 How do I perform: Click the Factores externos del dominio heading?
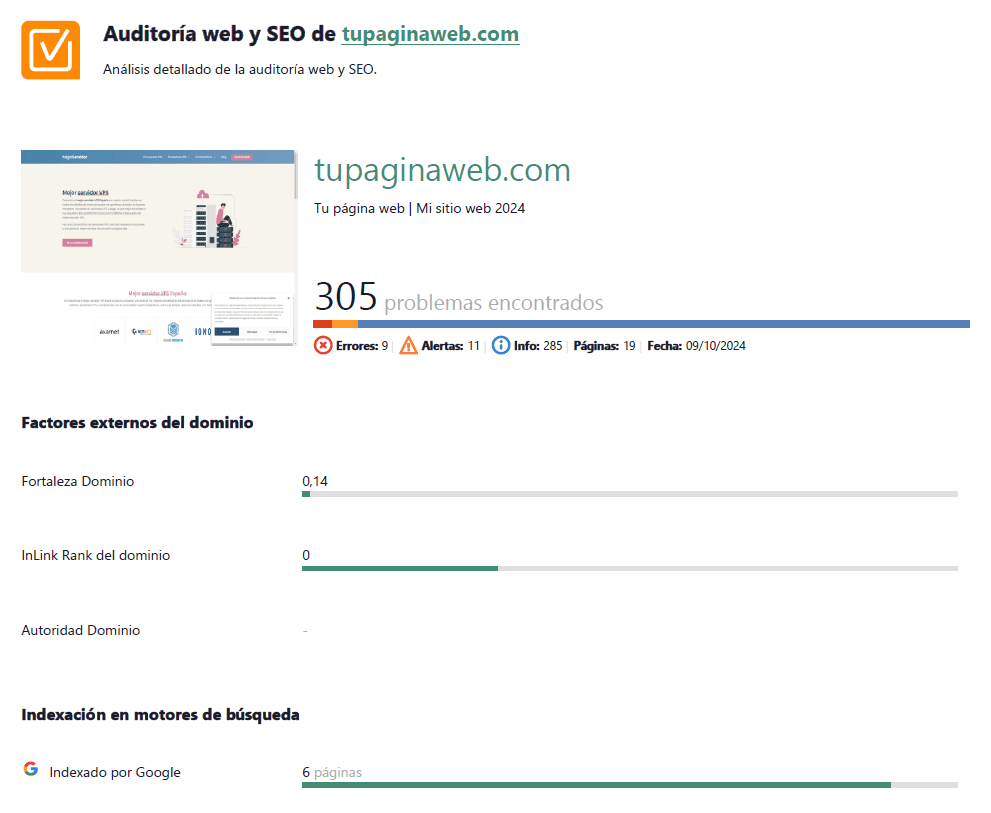137,423
